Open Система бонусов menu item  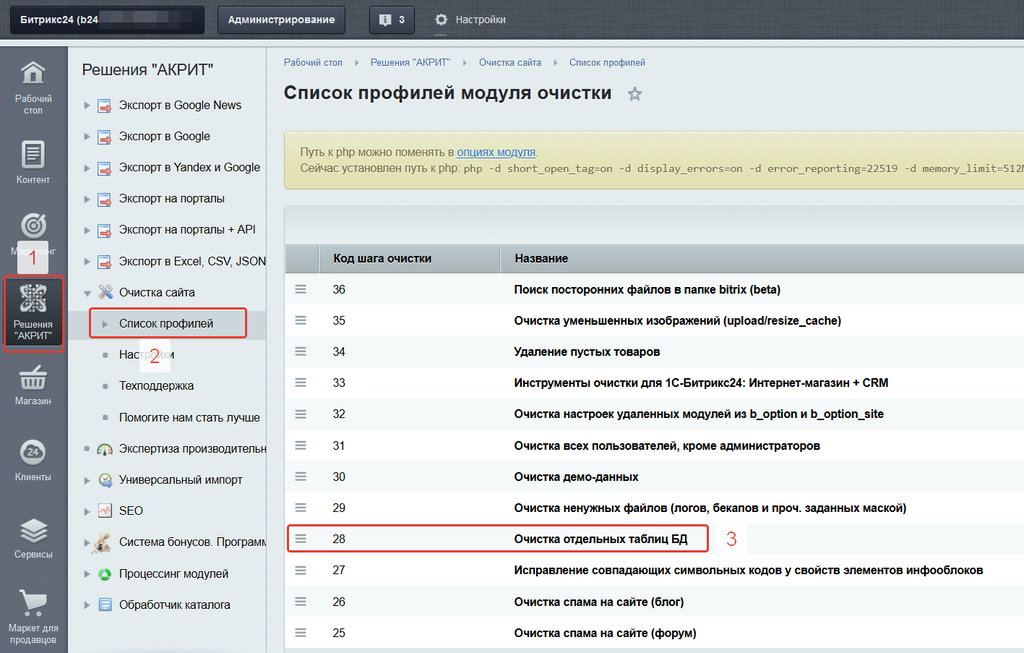[192, 542]
